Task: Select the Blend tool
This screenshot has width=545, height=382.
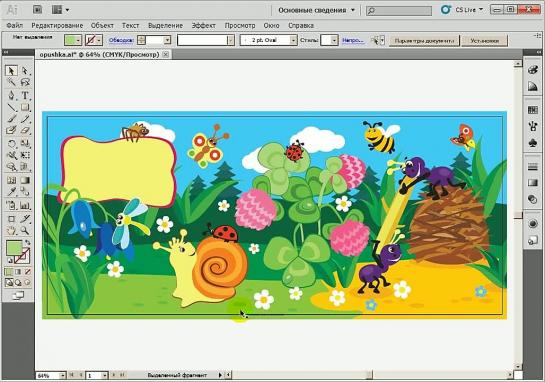Action: [25, 192]
